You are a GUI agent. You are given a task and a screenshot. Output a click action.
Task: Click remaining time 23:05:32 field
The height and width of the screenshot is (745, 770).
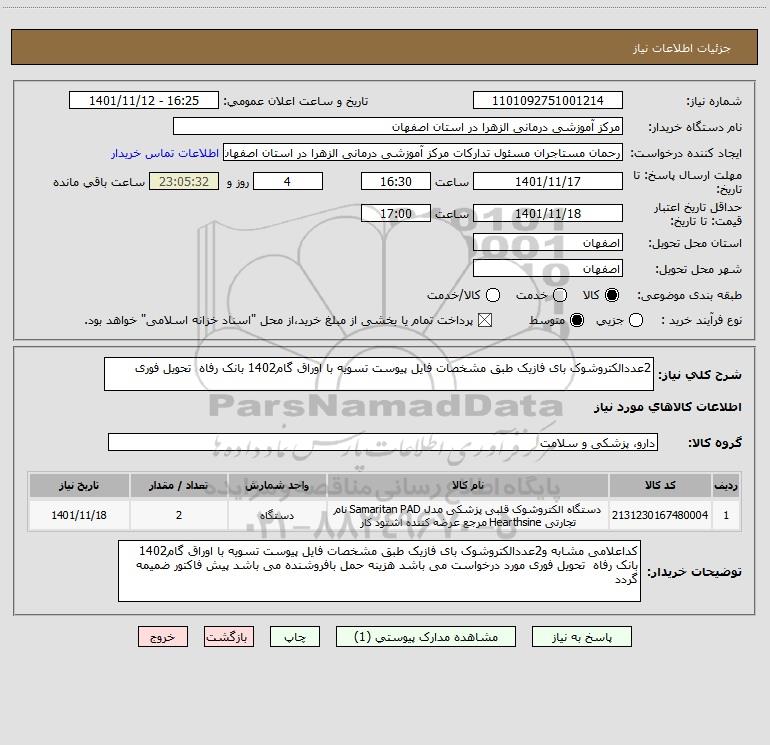pyautogui.click(x=184, y=181)
